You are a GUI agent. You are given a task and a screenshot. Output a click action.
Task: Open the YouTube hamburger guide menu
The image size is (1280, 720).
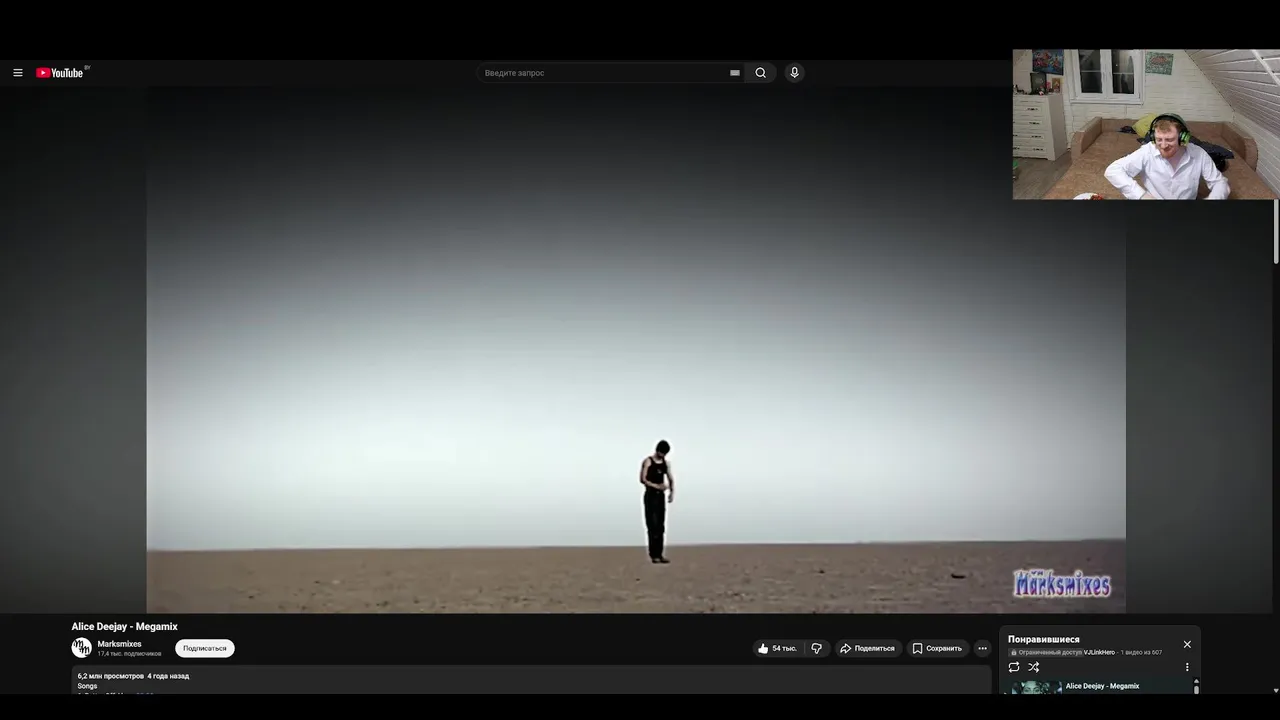pos(17,73)
